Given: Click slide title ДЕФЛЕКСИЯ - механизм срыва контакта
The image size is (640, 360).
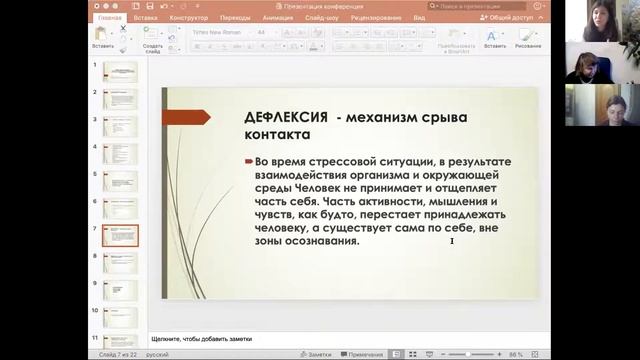Looking at the screenshot, I should pos(356,126).
